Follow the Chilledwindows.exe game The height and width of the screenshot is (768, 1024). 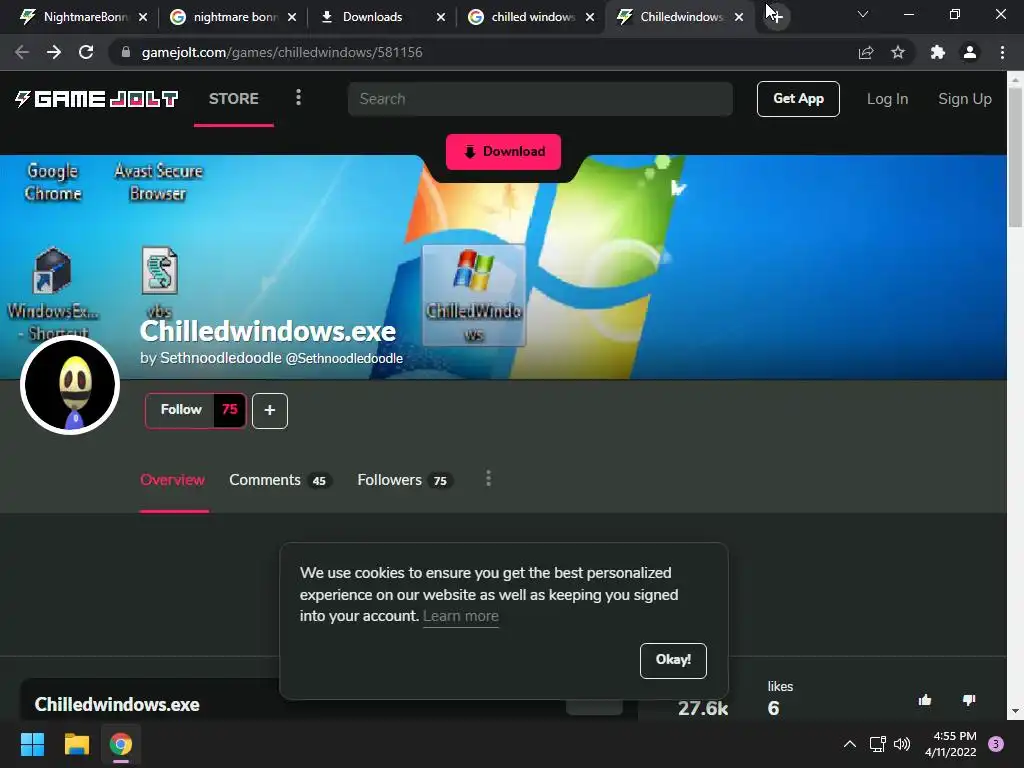[181, 410]
